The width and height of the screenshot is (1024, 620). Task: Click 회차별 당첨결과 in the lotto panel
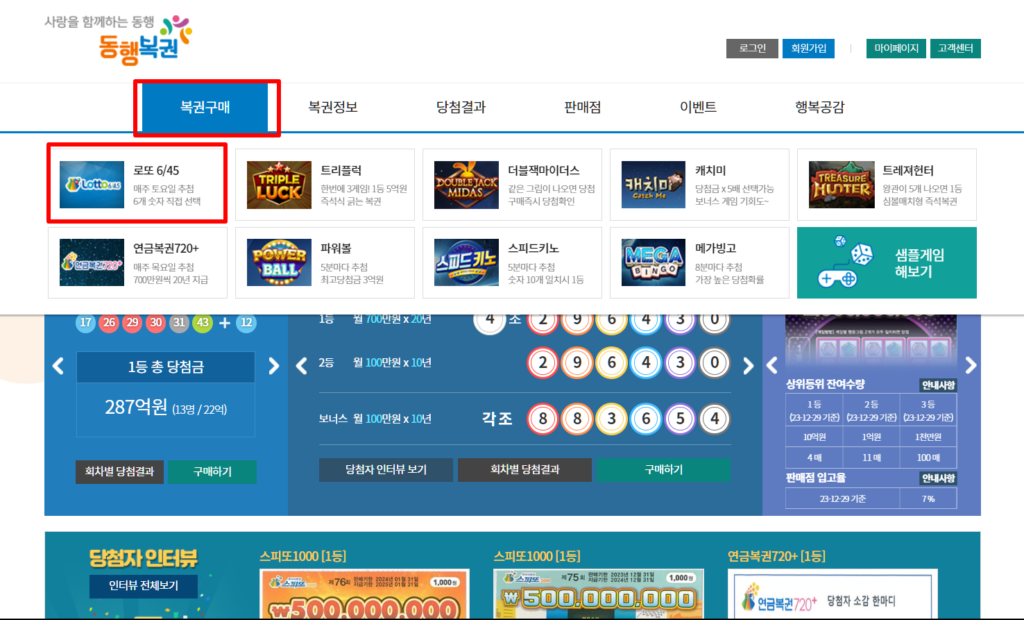[x=120, y=472]
